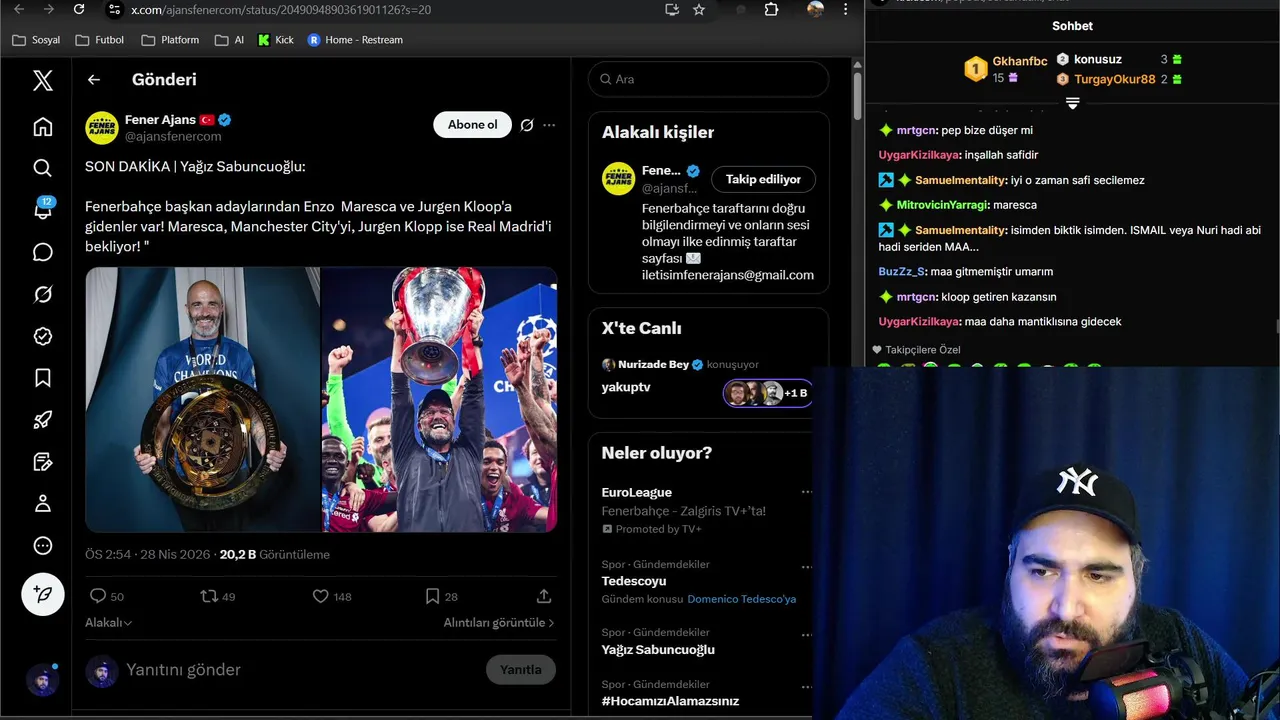Open Sosyal bookmarks folder
Screen dimensions: 1280x720
(x=36, y=40)
